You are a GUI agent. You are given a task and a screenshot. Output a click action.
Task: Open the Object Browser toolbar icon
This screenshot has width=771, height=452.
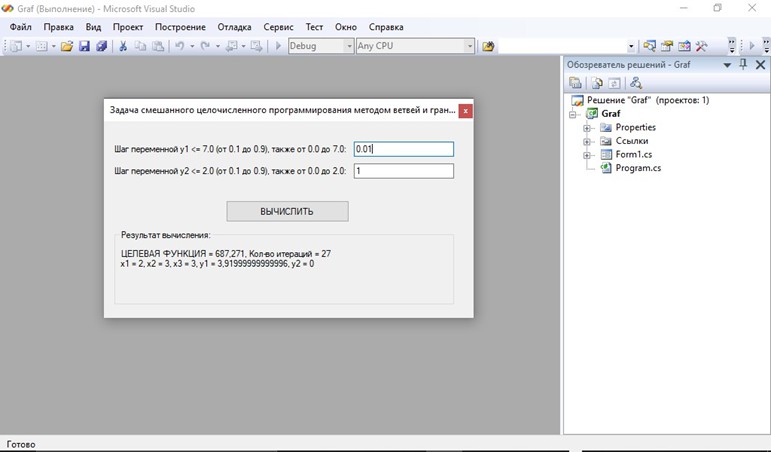pos(684,46)
